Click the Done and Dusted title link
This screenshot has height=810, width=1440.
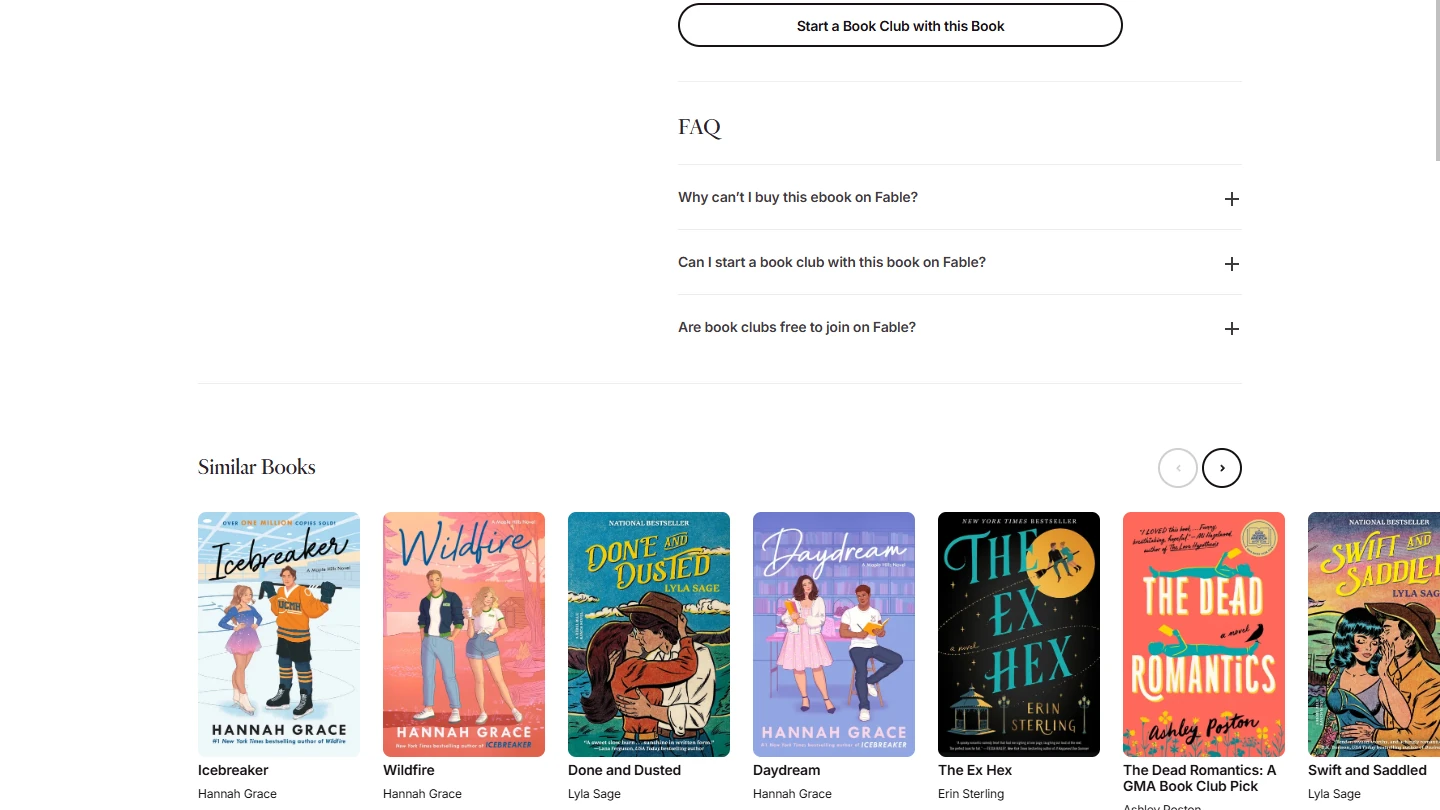[624, 770]
